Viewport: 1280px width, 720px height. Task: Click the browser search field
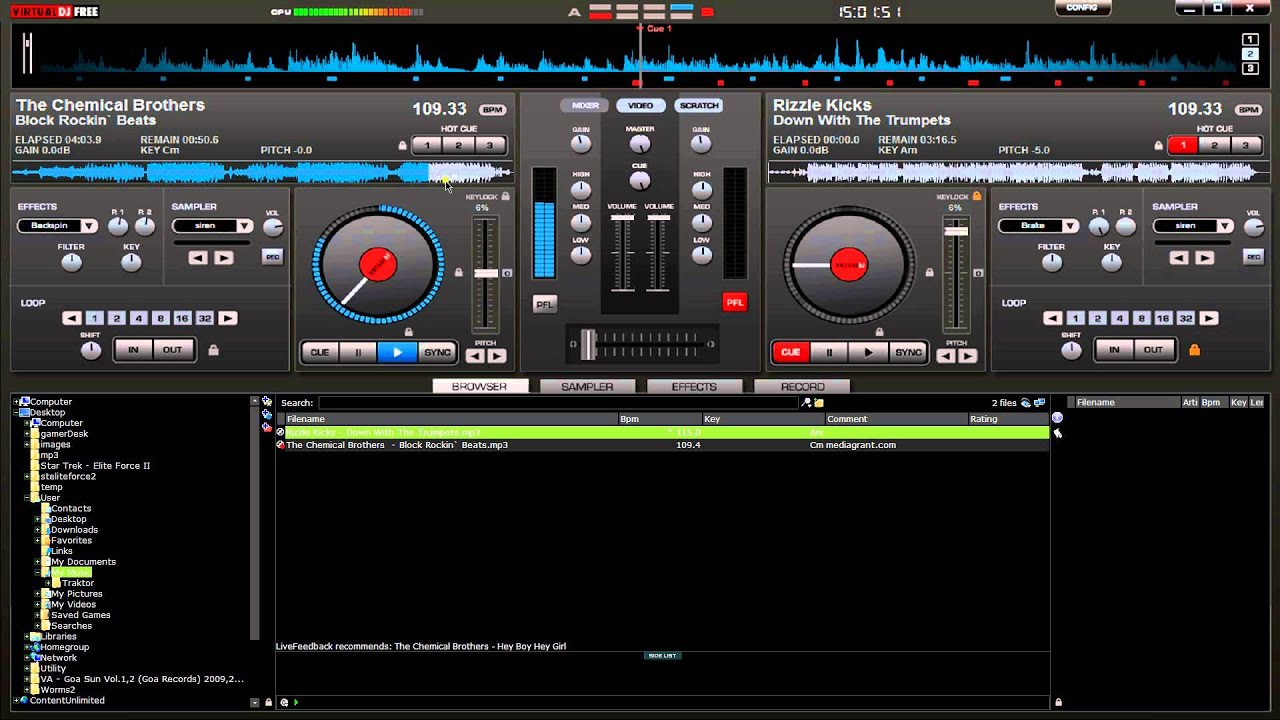(x=560, y=403)
